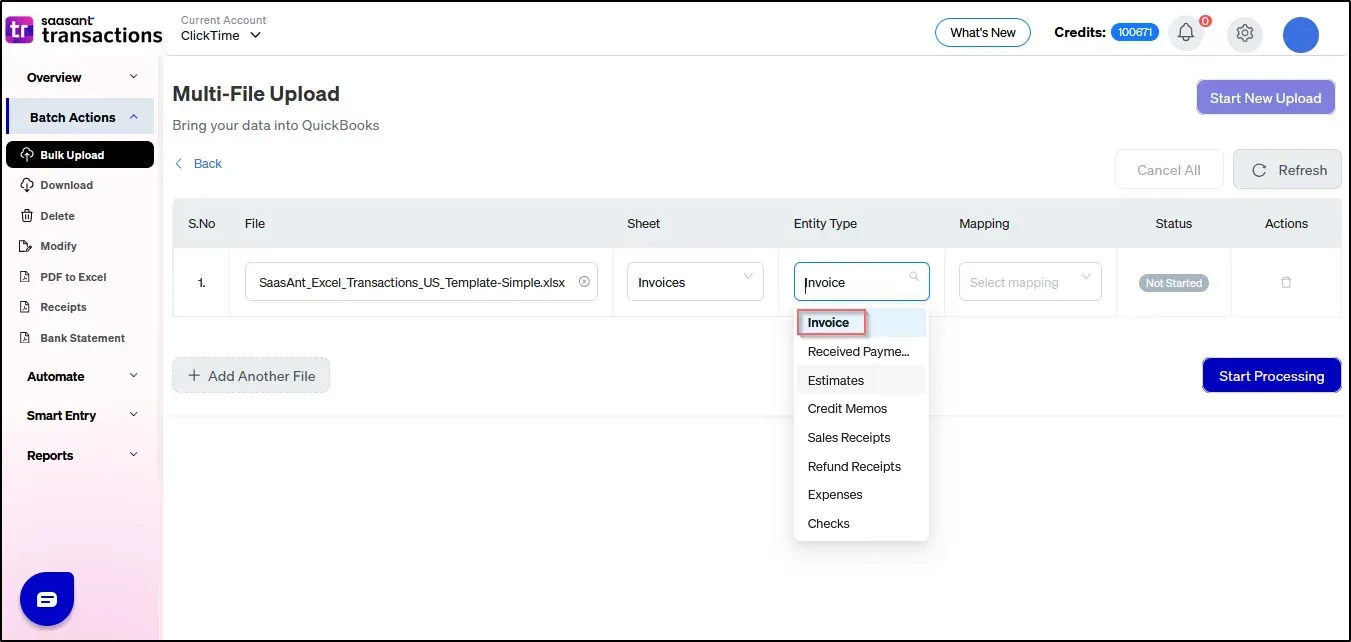
Task: Click the back chevron arrow icon
Action: click(x=179, y=163)
